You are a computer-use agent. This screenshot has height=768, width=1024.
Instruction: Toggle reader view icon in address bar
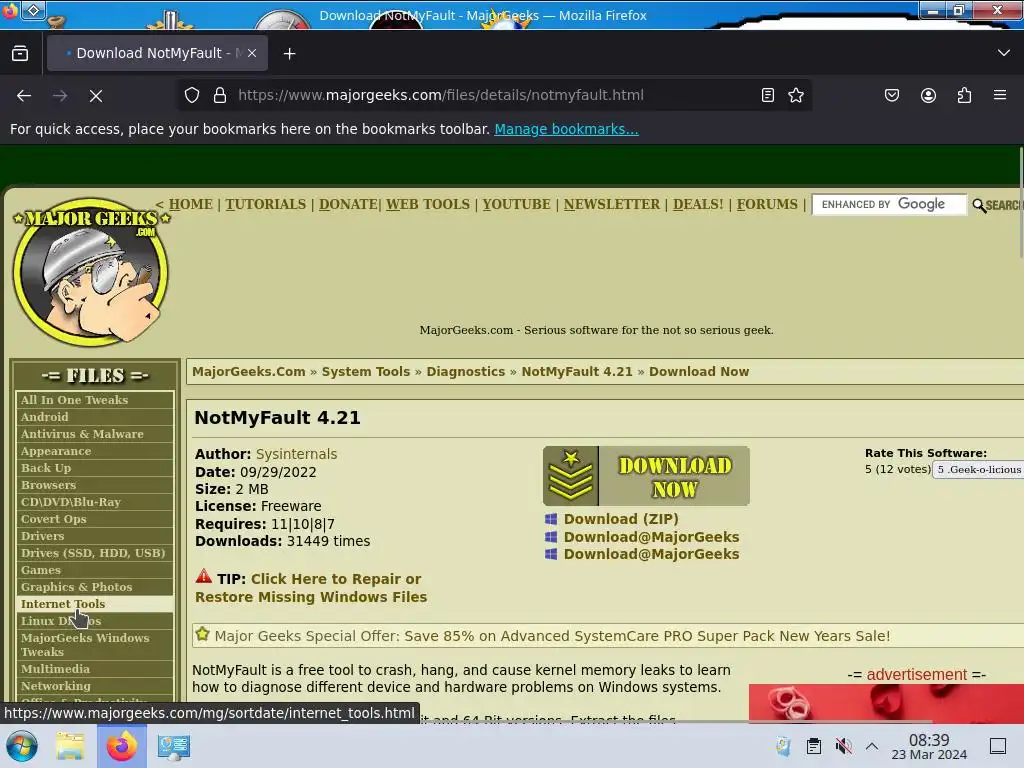(x=768, y=95)
